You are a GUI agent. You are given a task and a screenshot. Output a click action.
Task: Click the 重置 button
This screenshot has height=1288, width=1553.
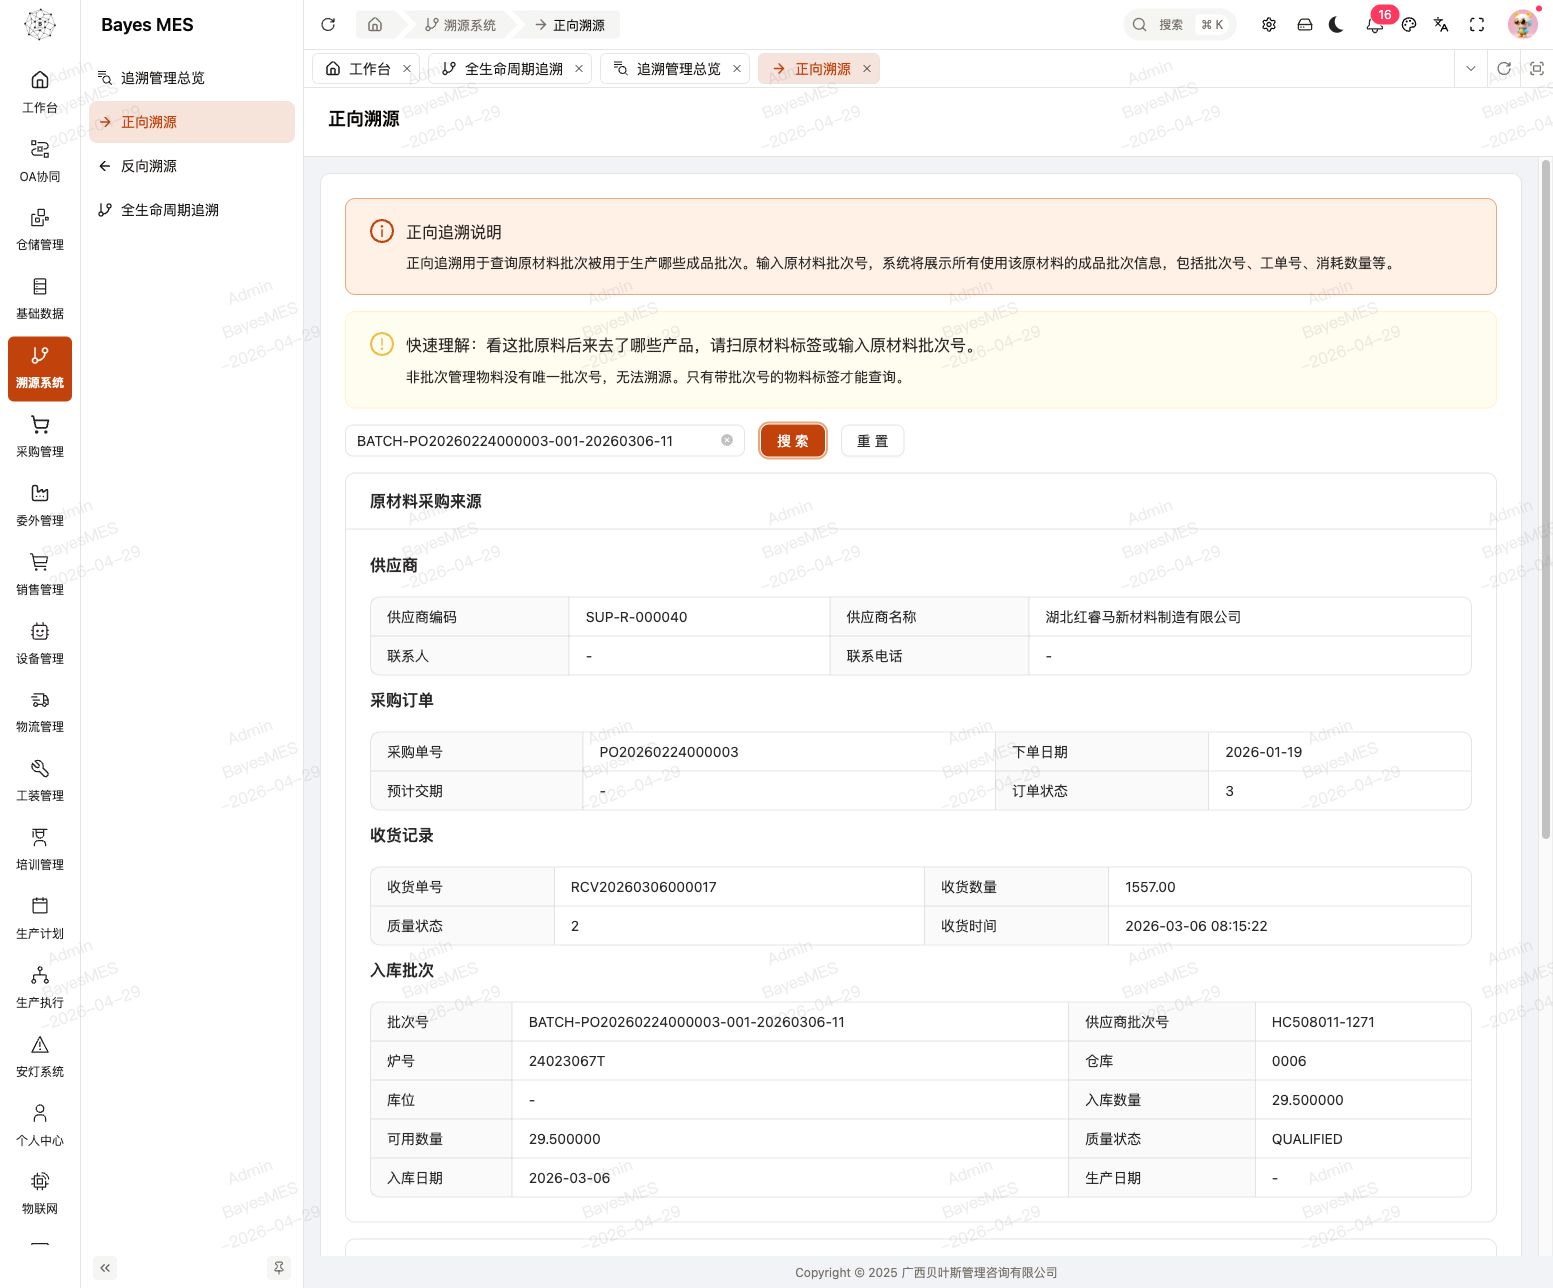873,441
